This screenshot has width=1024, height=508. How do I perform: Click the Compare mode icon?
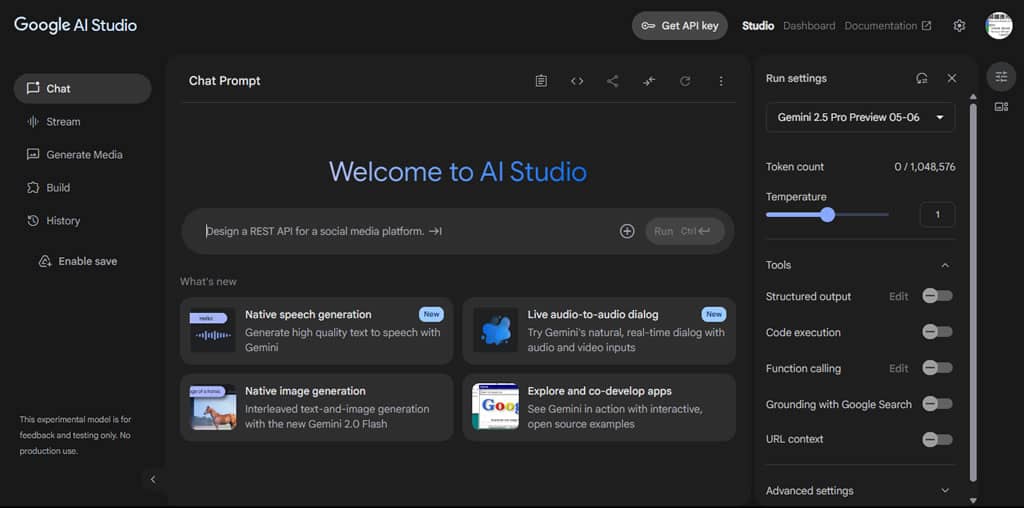click(649, 81)
